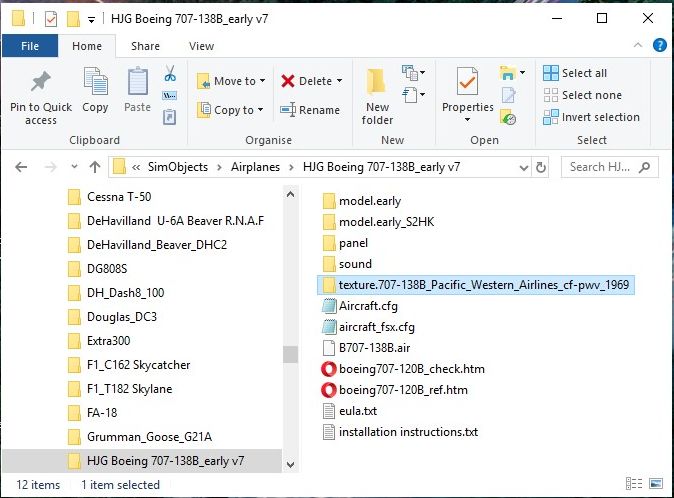
Task: Switch to Large icons view icon
Action: (x=656, y=484)
